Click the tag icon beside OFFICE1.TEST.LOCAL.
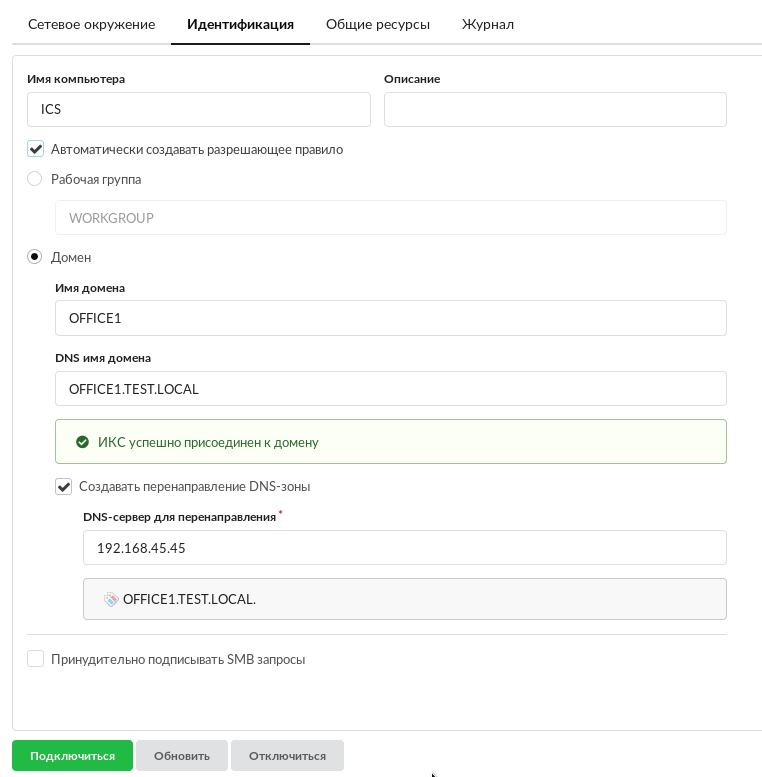Image resolution: width=762 pixels, height=777 pixels. point(111,599)
